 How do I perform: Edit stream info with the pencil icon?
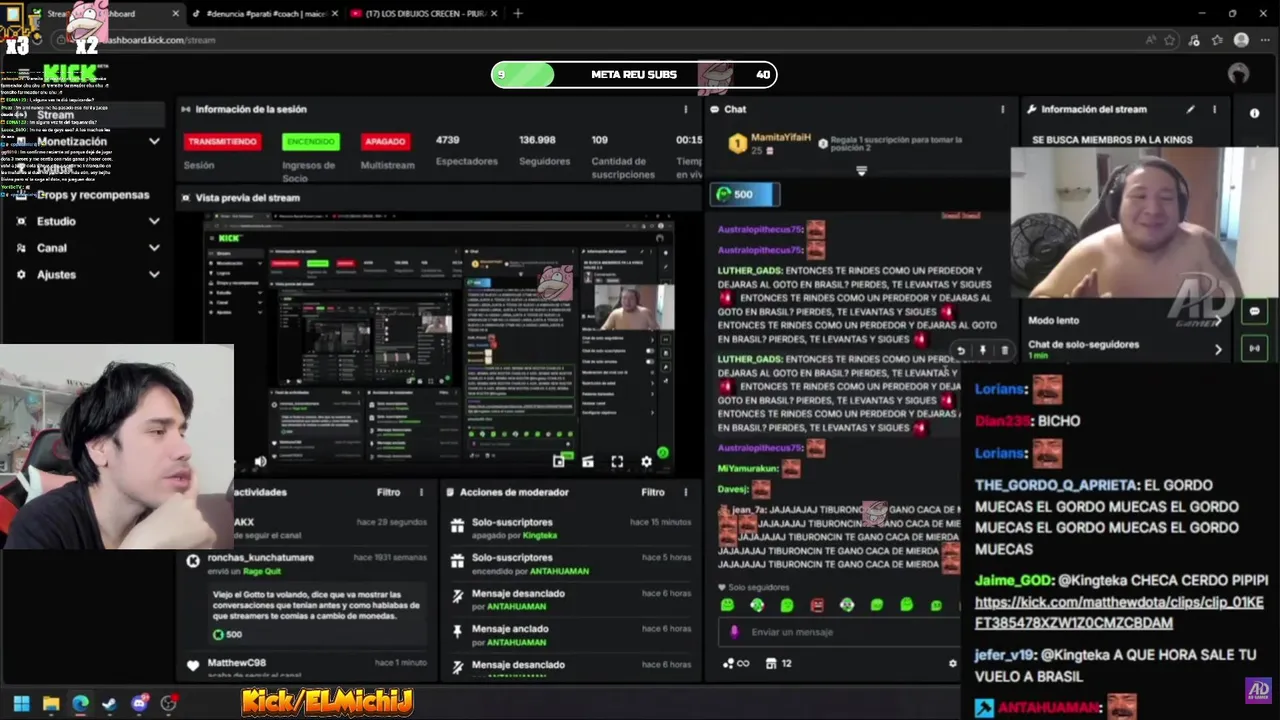(1190, 109)
